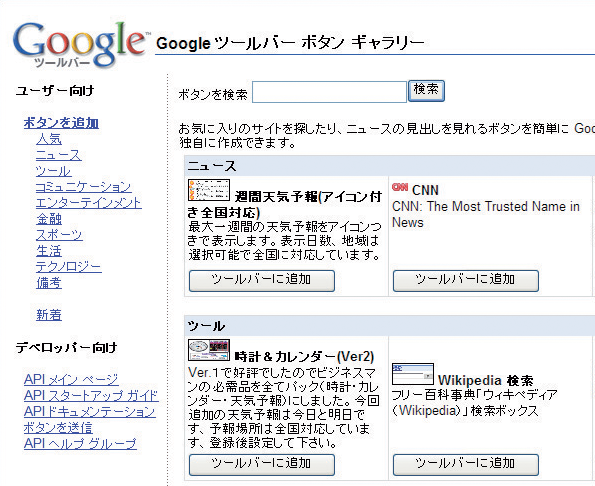This screenshot has height=486, width=595.
Task: Click the デベロッパー向け heading
Action: click(x=66, y=347)
